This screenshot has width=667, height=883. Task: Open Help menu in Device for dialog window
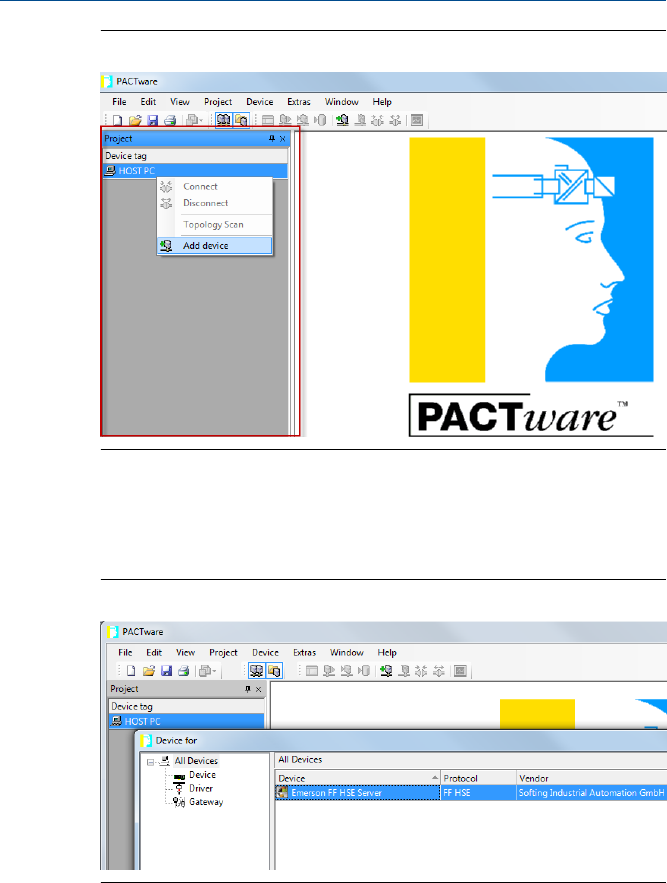pos(387,653)
